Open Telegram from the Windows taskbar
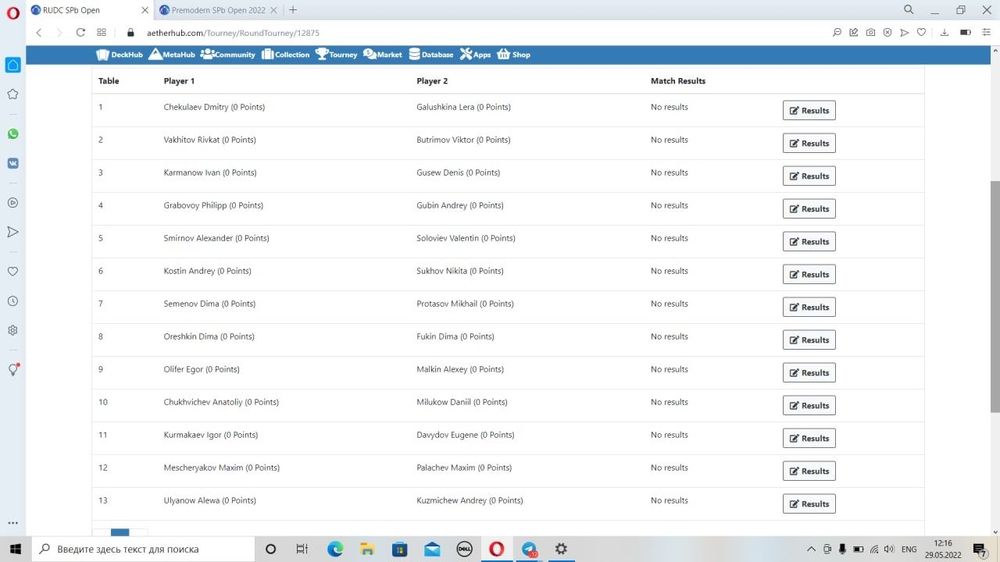Viewport: 1000px width, 562px height. 529,549
